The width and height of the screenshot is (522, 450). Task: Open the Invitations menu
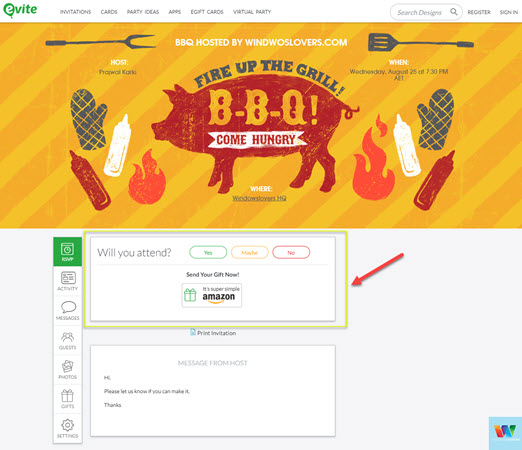(75, 12)
